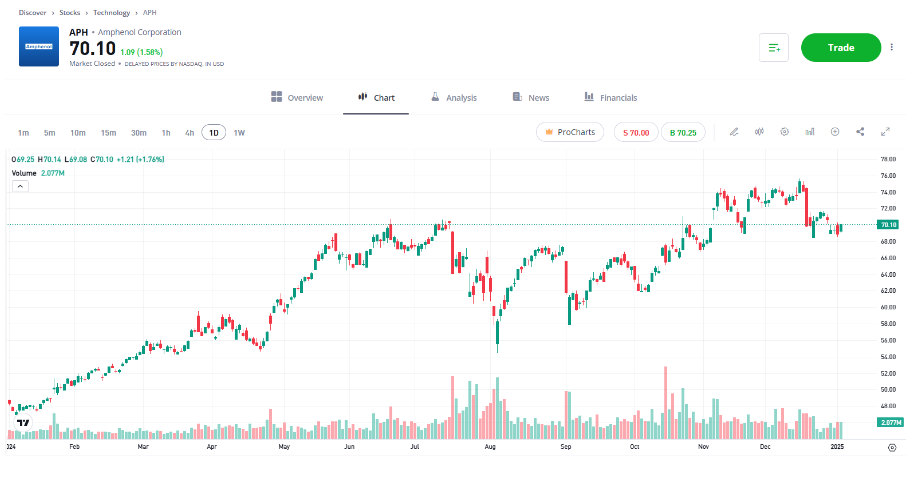Click the 2025 label on time axis

tap(837, 446)
